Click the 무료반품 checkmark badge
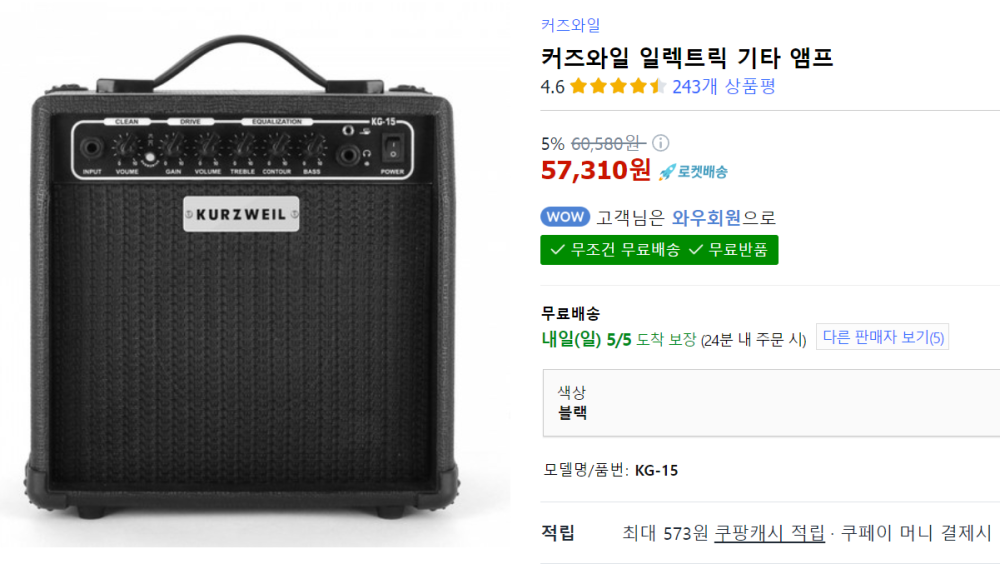 [x=731, y=250]
